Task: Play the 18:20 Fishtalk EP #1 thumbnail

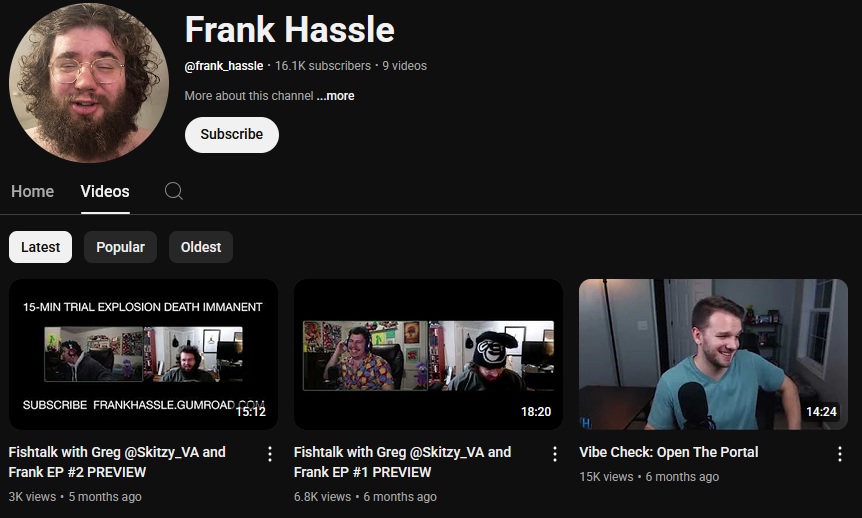Action: (428, 354)
